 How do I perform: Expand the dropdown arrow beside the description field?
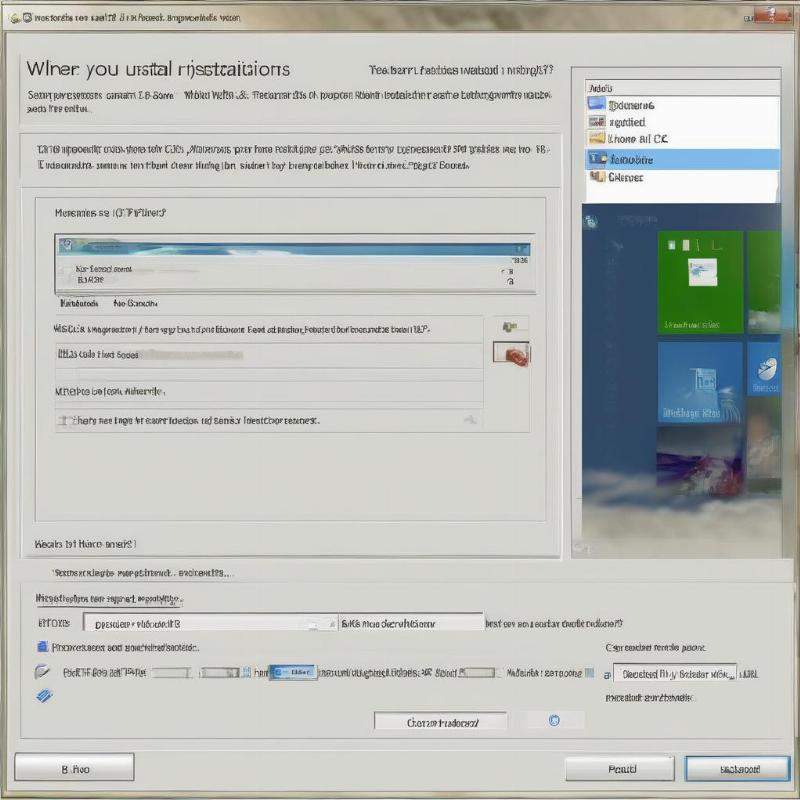(333, 623)
